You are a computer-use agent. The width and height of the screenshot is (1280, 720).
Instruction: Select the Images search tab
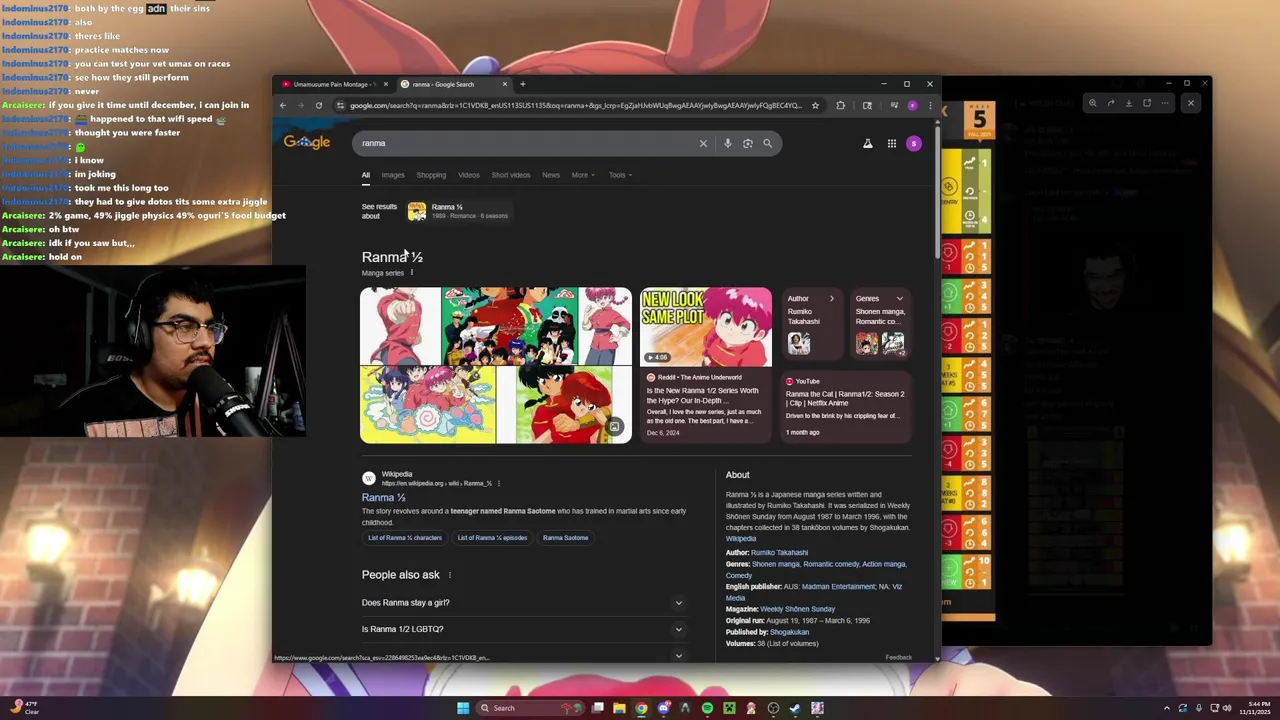pos(393,175)
